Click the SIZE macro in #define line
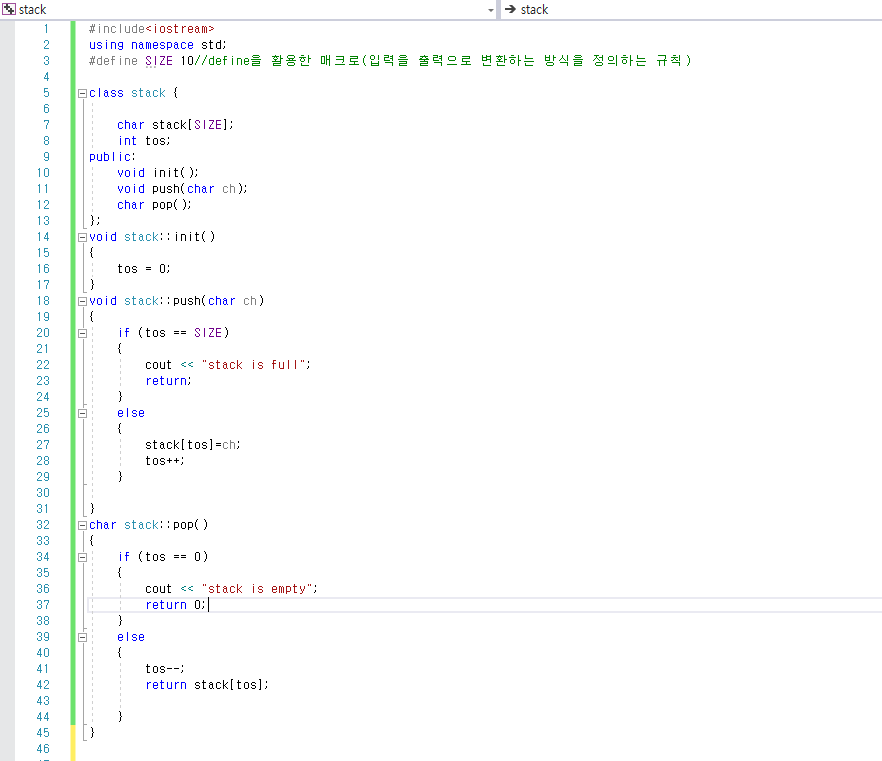This screenshot has height=761, width=882. (x=159, y=61)
